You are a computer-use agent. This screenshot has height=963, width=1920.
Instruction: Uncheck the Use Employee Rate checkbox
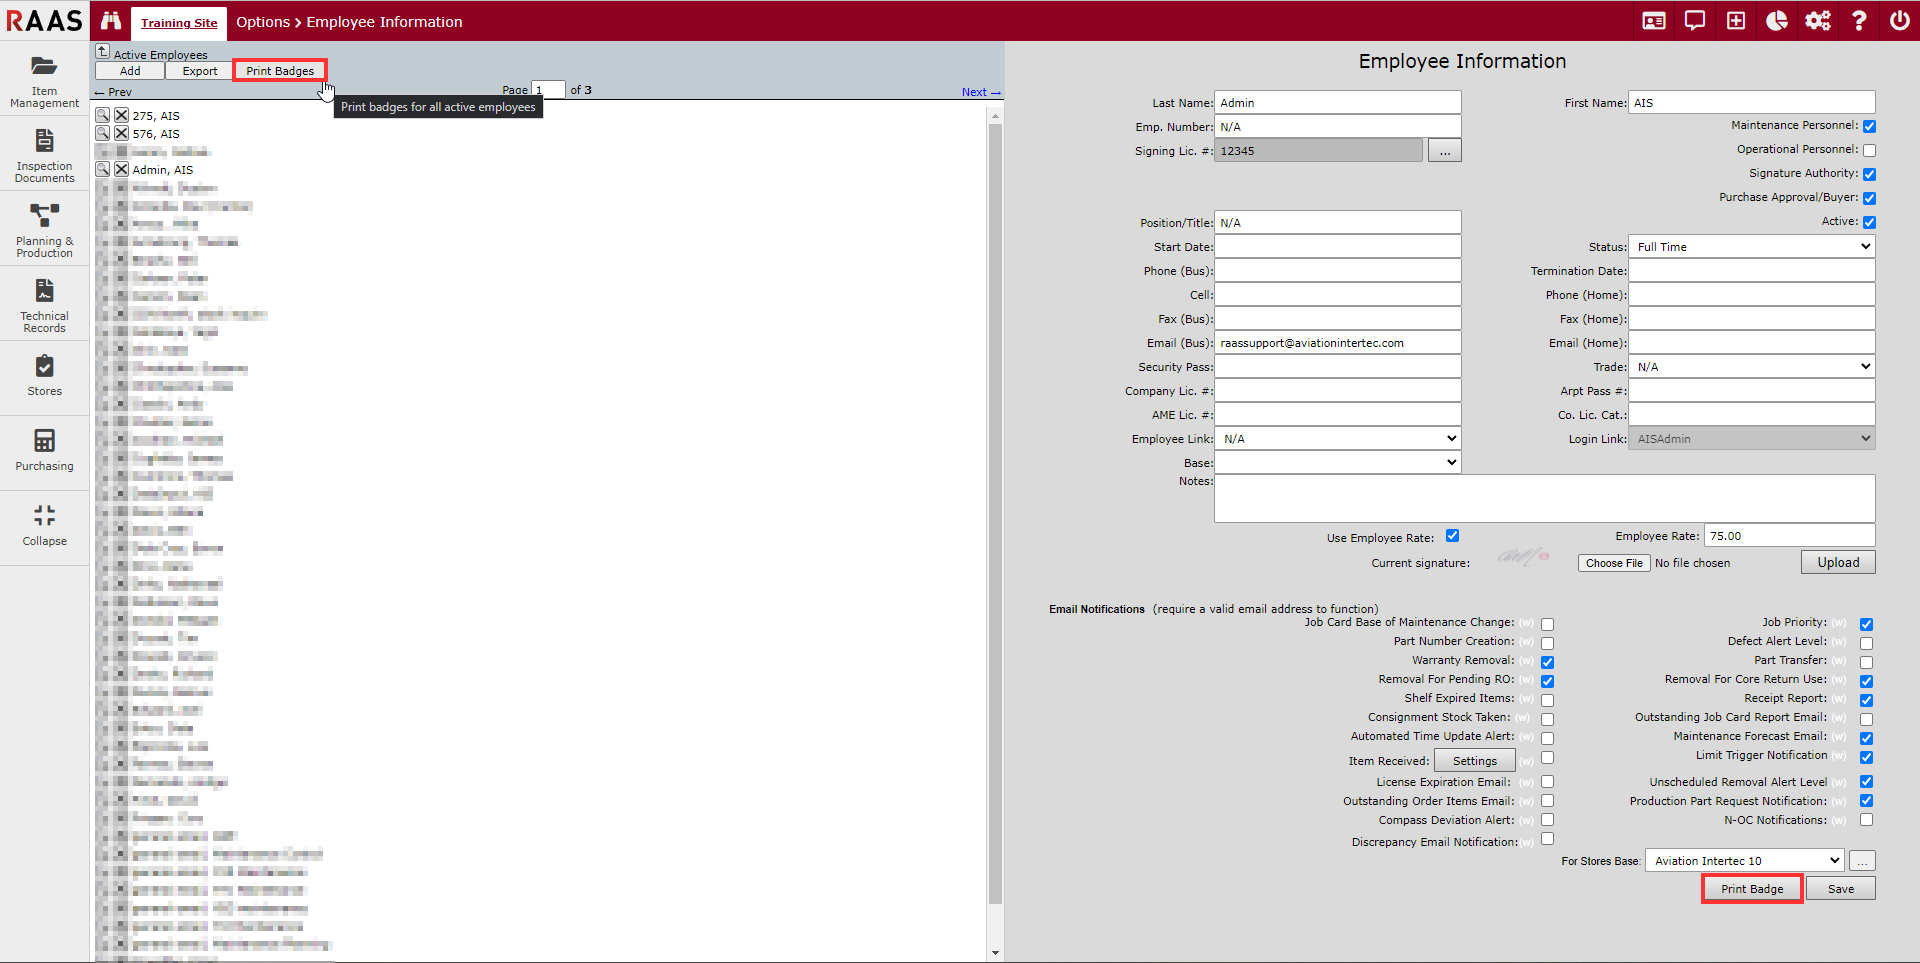point(1452,536)
